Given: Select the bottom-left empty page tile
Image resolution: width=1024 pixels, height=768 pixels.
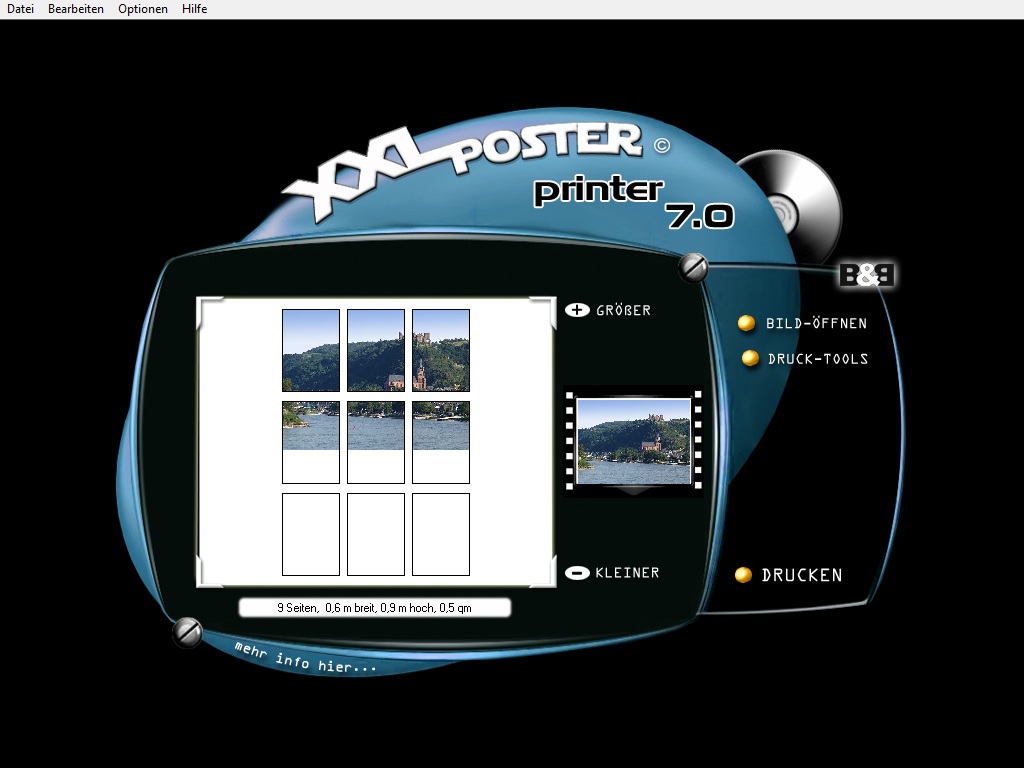Looking at the screenshot, I should click(311, 534).
